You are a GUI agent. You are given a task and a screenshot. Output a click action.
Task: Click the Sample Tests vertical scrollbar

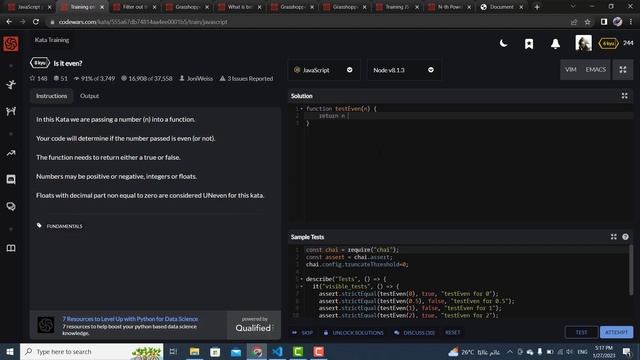tap(631, 269)
